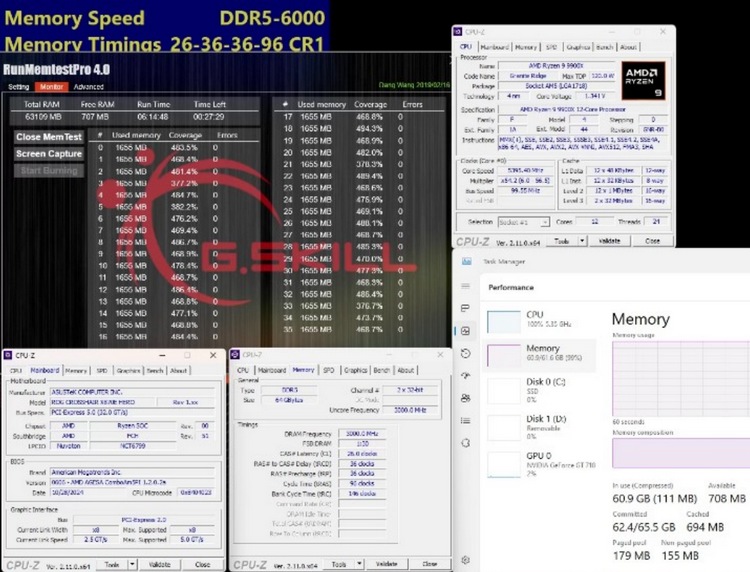Click Validate in CPU-Z Memory window
The image size is (750, 572).
pyautogui.click(x=386, y=563)
